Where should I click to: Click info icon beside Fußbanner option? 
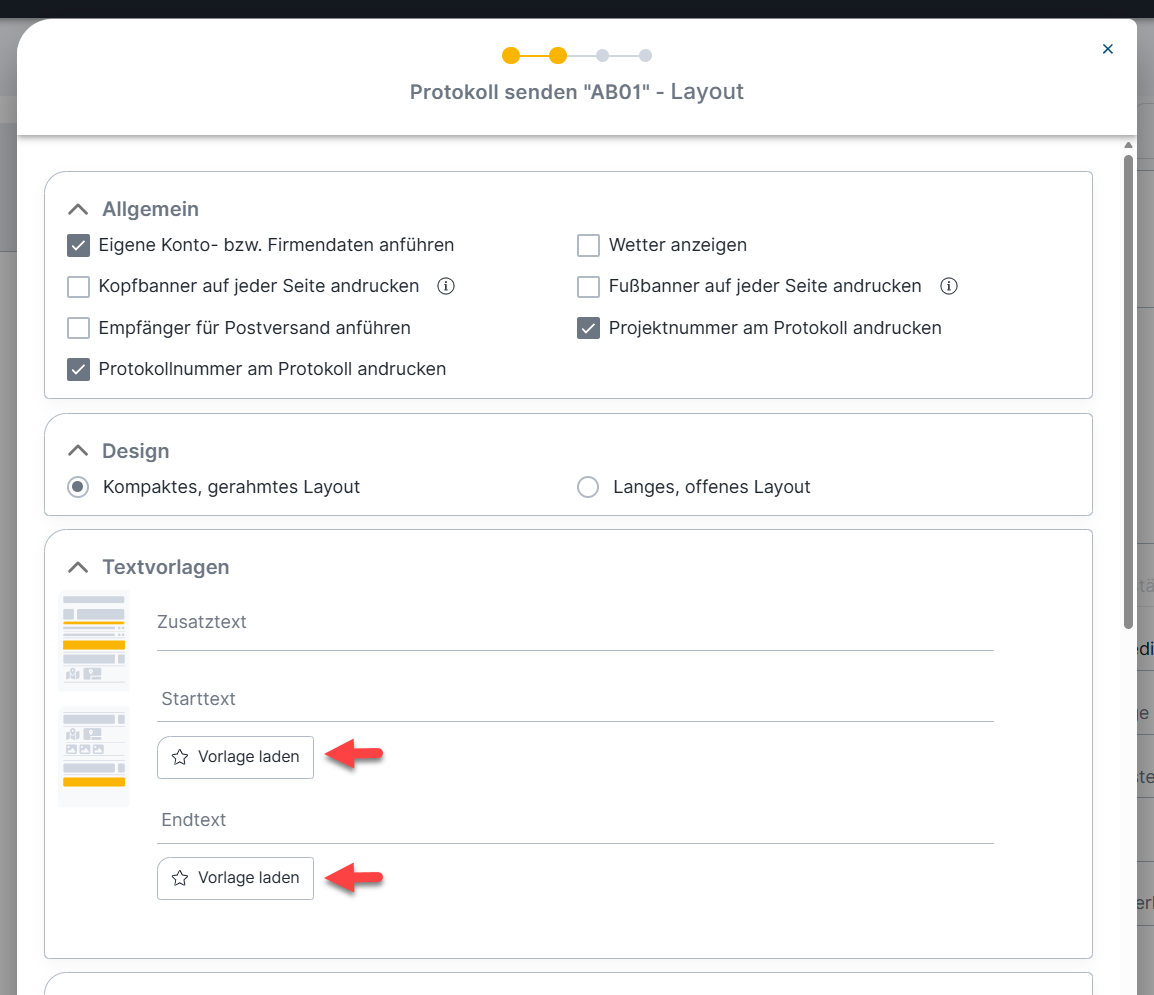(949, 287)
